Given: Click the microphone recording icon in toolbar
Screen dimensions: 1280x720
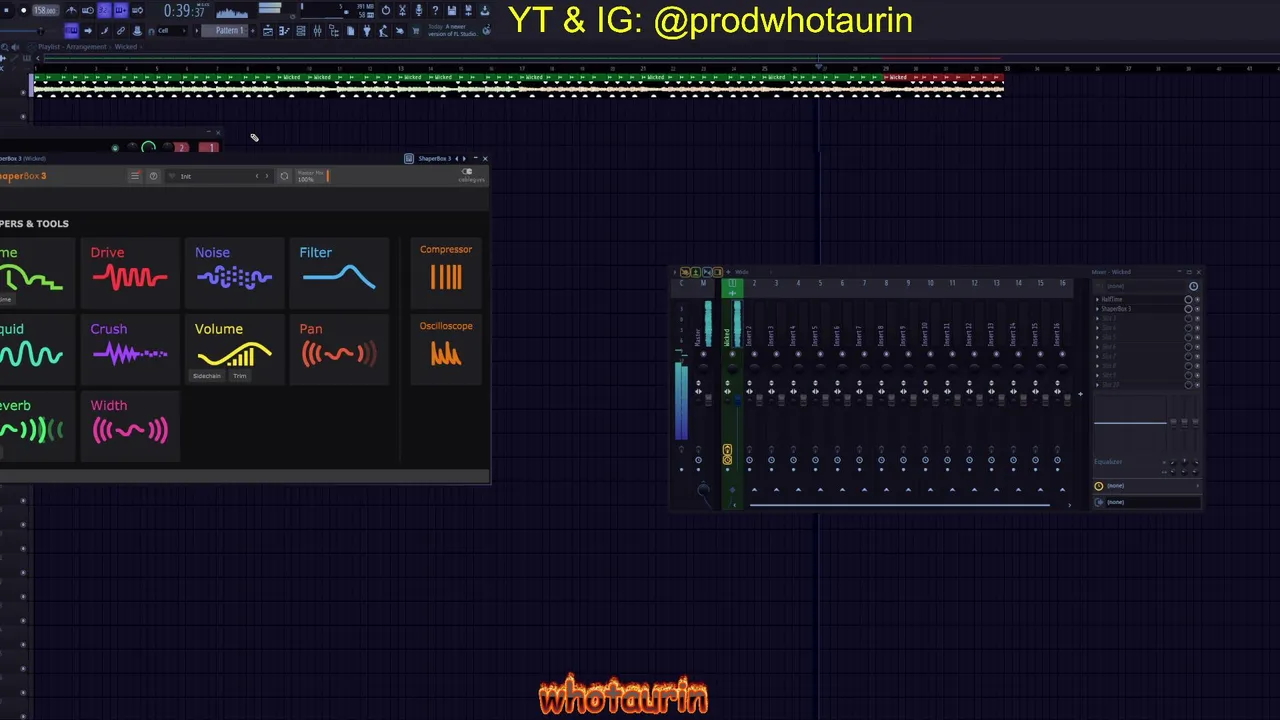Looking at the screenshot, I should (x=419, y=10).
